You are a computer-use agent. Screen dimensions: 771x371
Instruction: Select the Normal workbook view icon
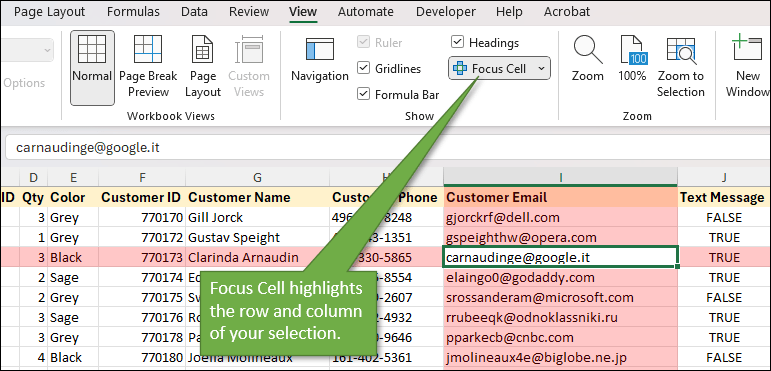pos(92,49)
